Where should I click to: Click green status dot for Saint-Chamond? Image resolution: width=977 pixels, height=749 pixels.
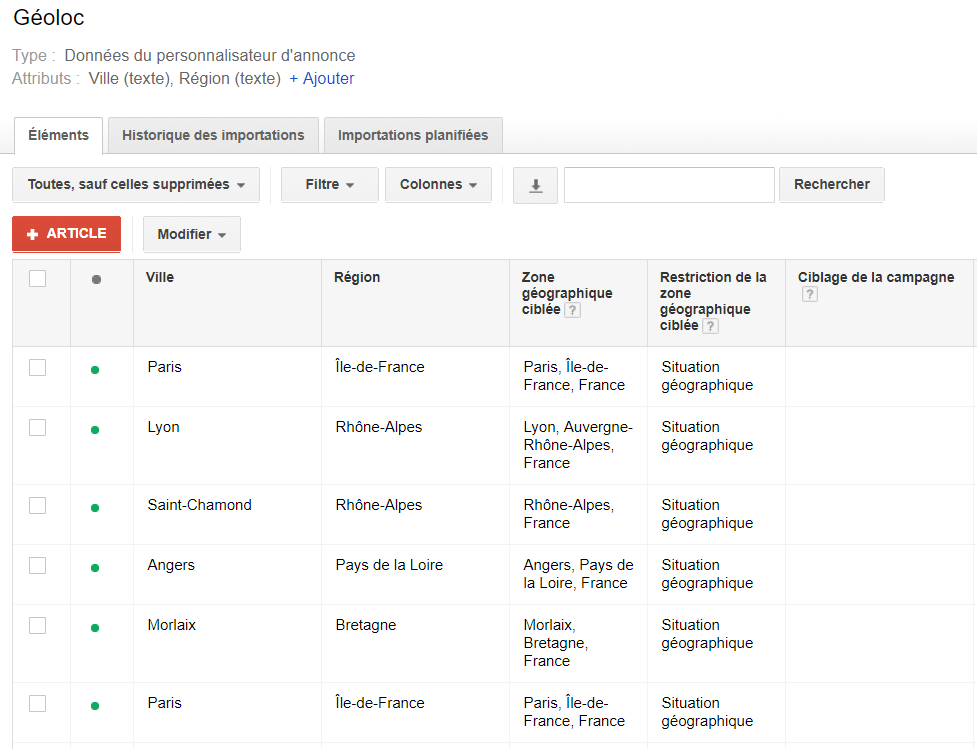pos(95,508)
